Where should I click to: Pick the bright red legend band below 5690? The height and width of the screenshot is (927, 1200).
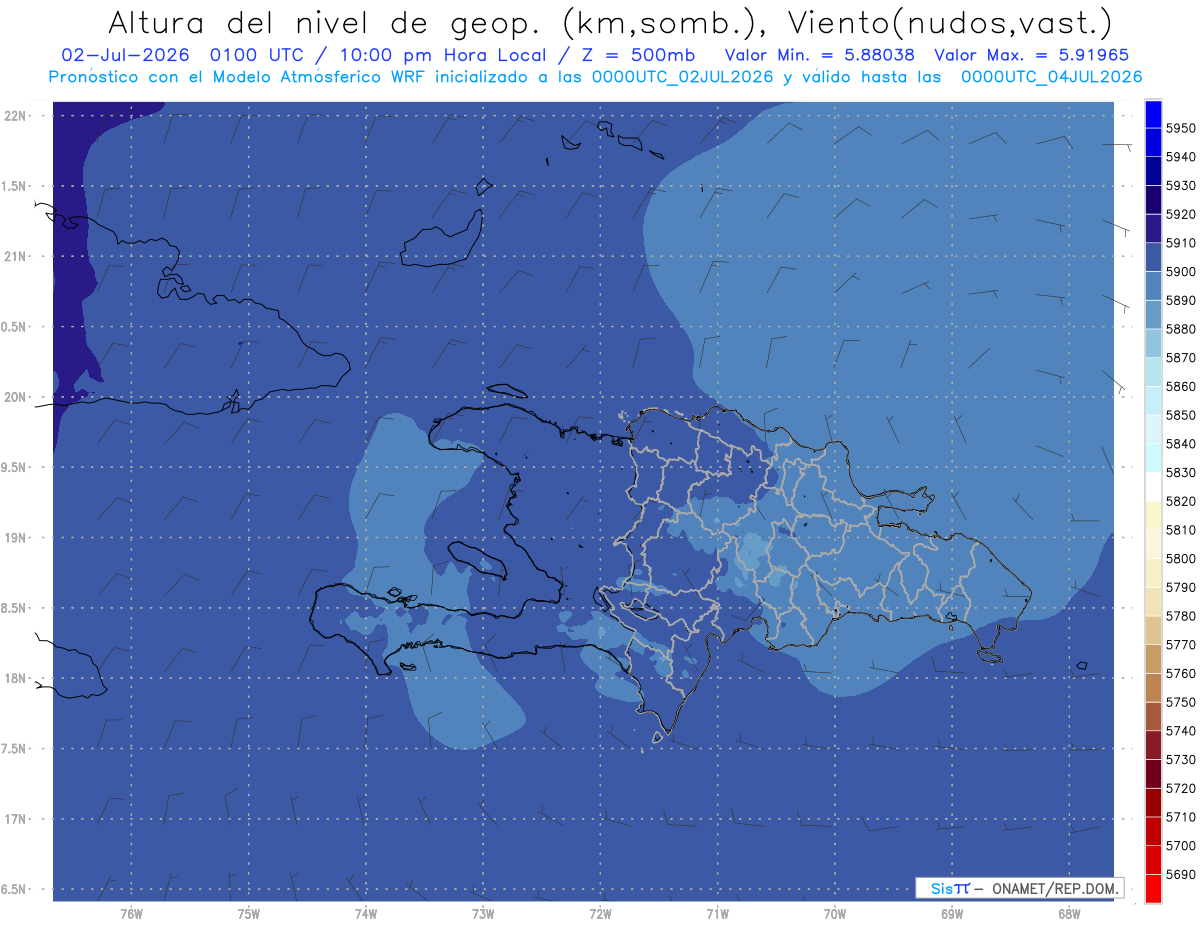(1153, 888)
